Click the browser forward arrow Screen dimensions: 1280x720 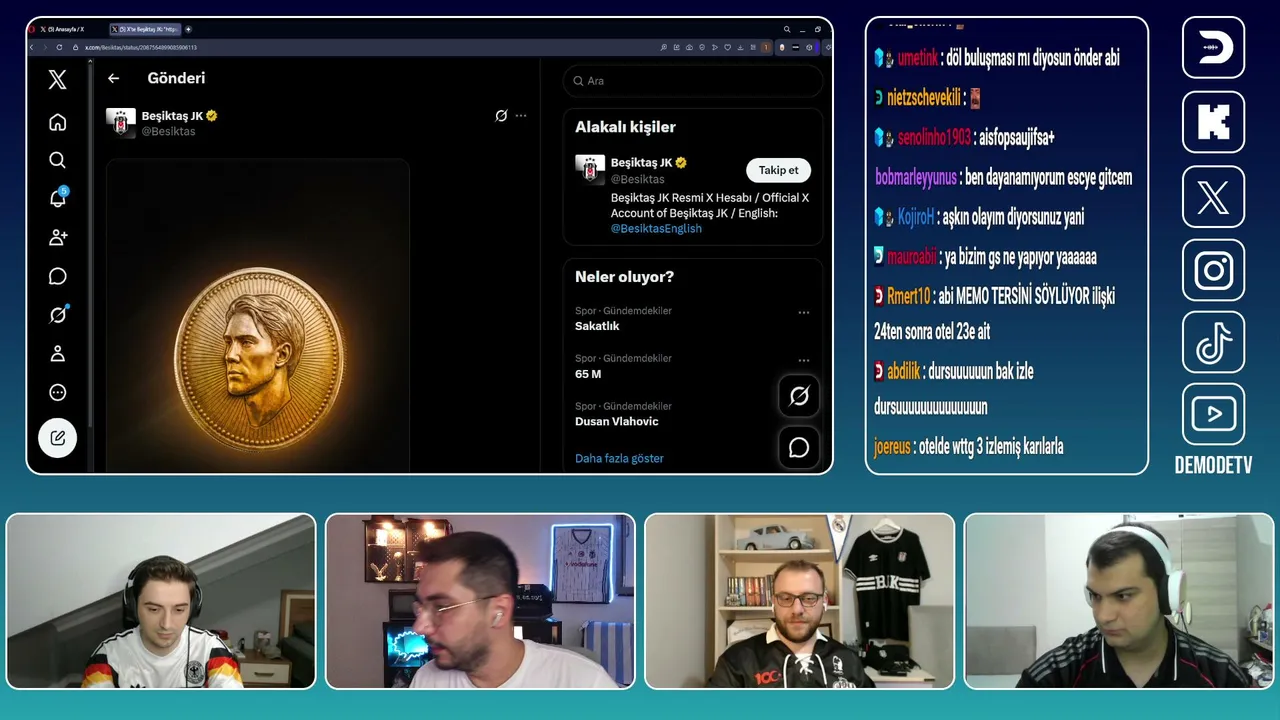coord(45,47)
